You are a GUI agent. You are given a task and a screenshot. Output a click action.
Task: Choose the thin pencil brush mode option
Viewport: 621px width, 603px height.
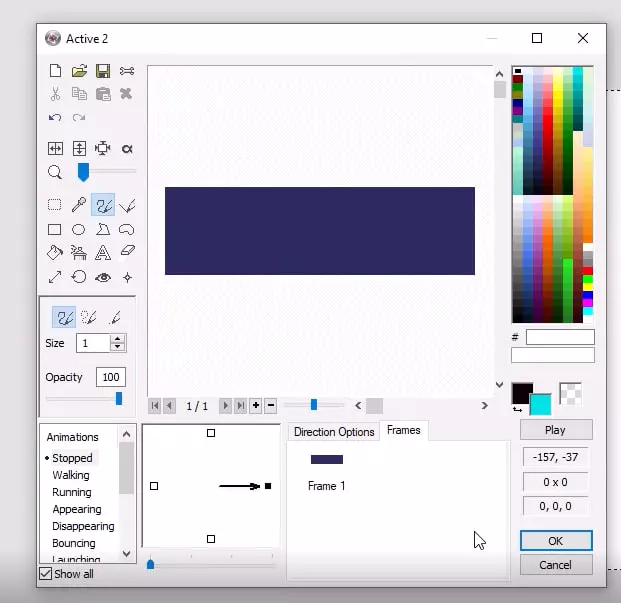pyautogui.click(x=115, y=317)
